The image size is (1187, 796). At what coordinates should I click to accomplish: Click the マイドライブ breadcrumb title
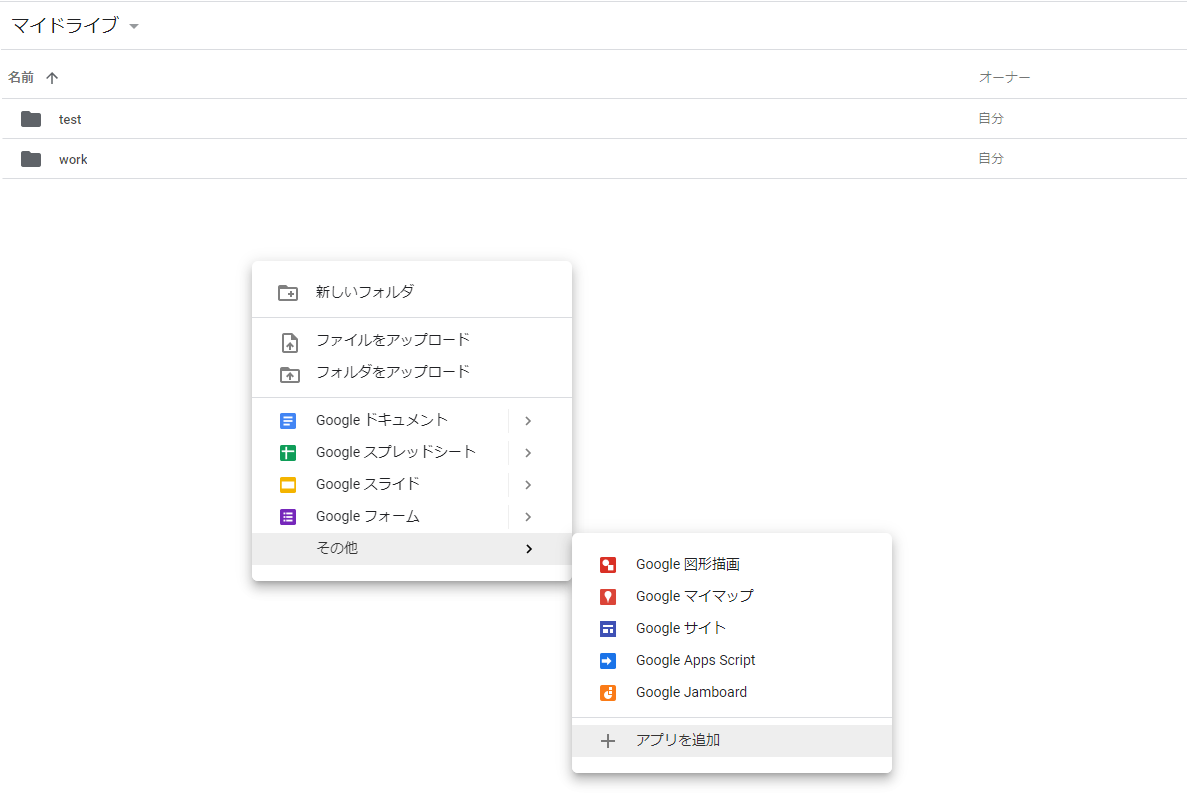point(65,25)
